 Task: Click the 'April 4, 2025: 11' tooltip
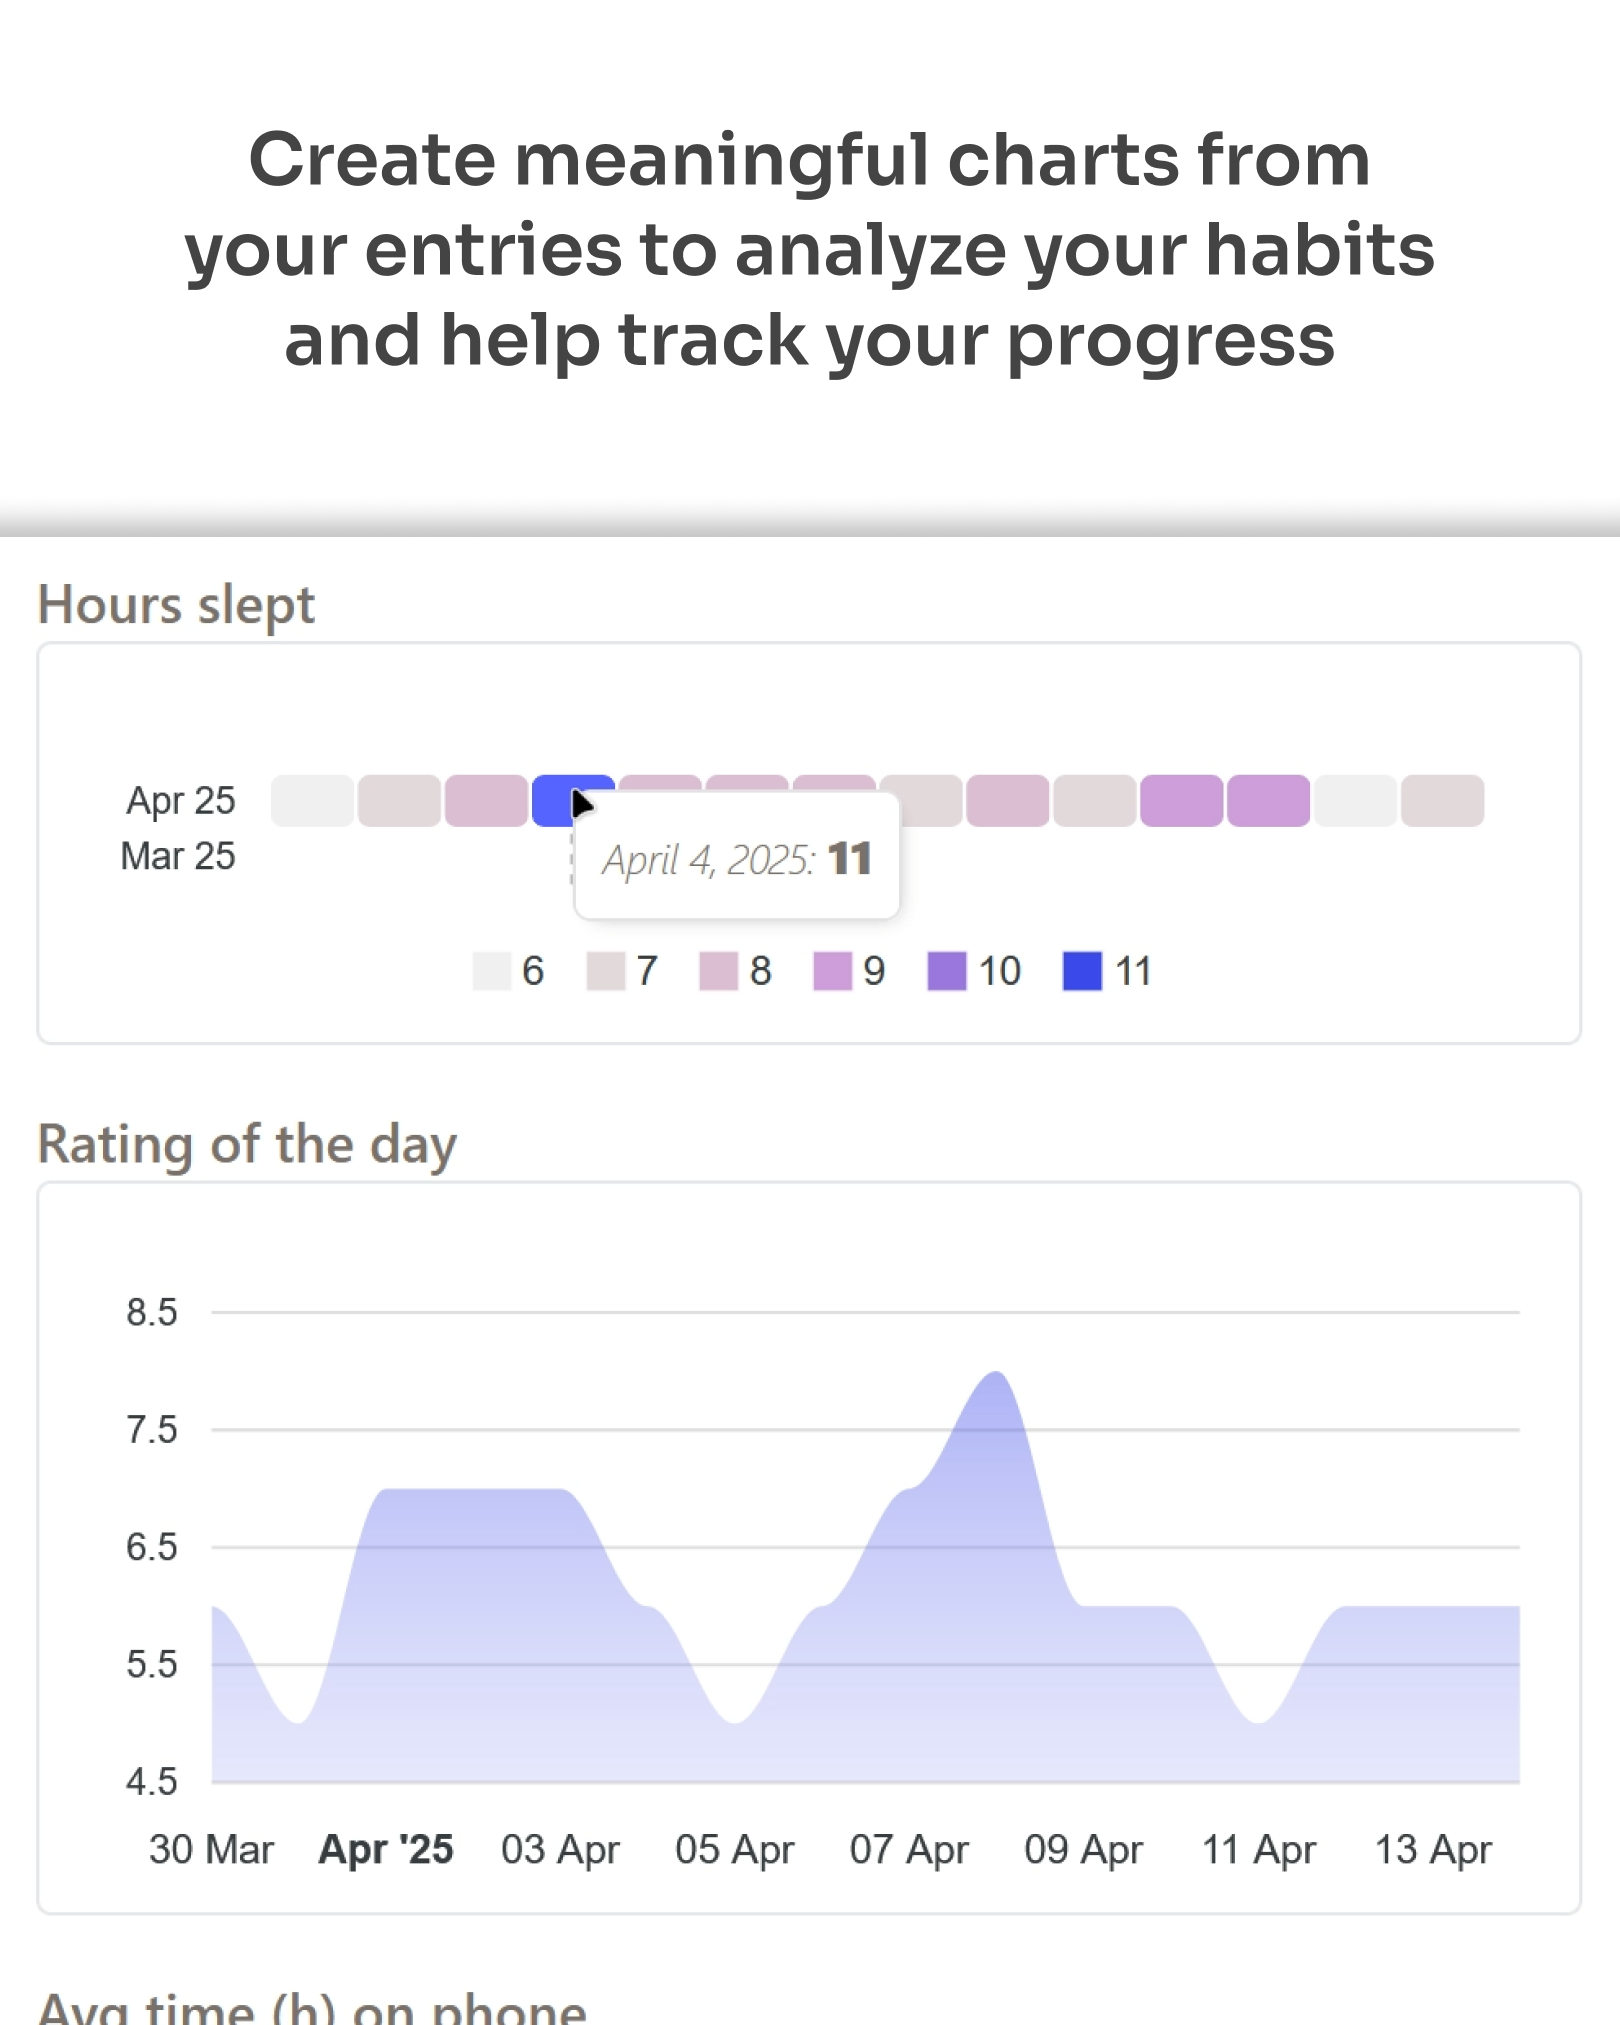click(x=737, y=858)
